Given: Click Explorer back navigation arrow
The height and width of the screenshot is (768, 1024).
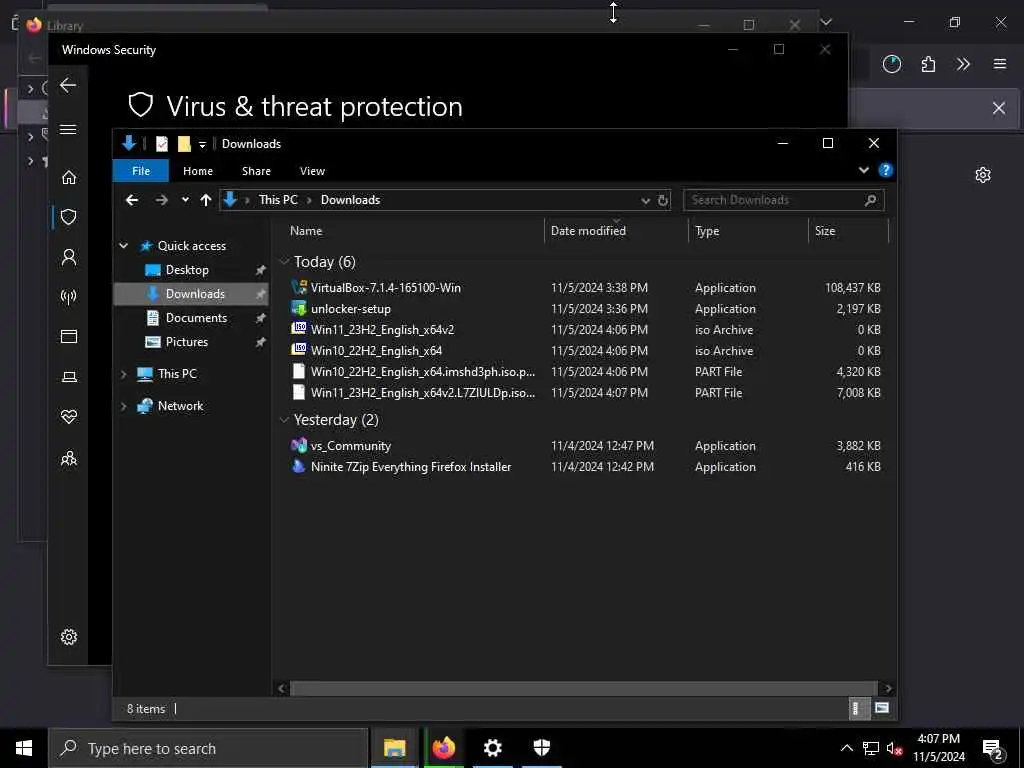Looking at the screenshot, I should [132, 200].
